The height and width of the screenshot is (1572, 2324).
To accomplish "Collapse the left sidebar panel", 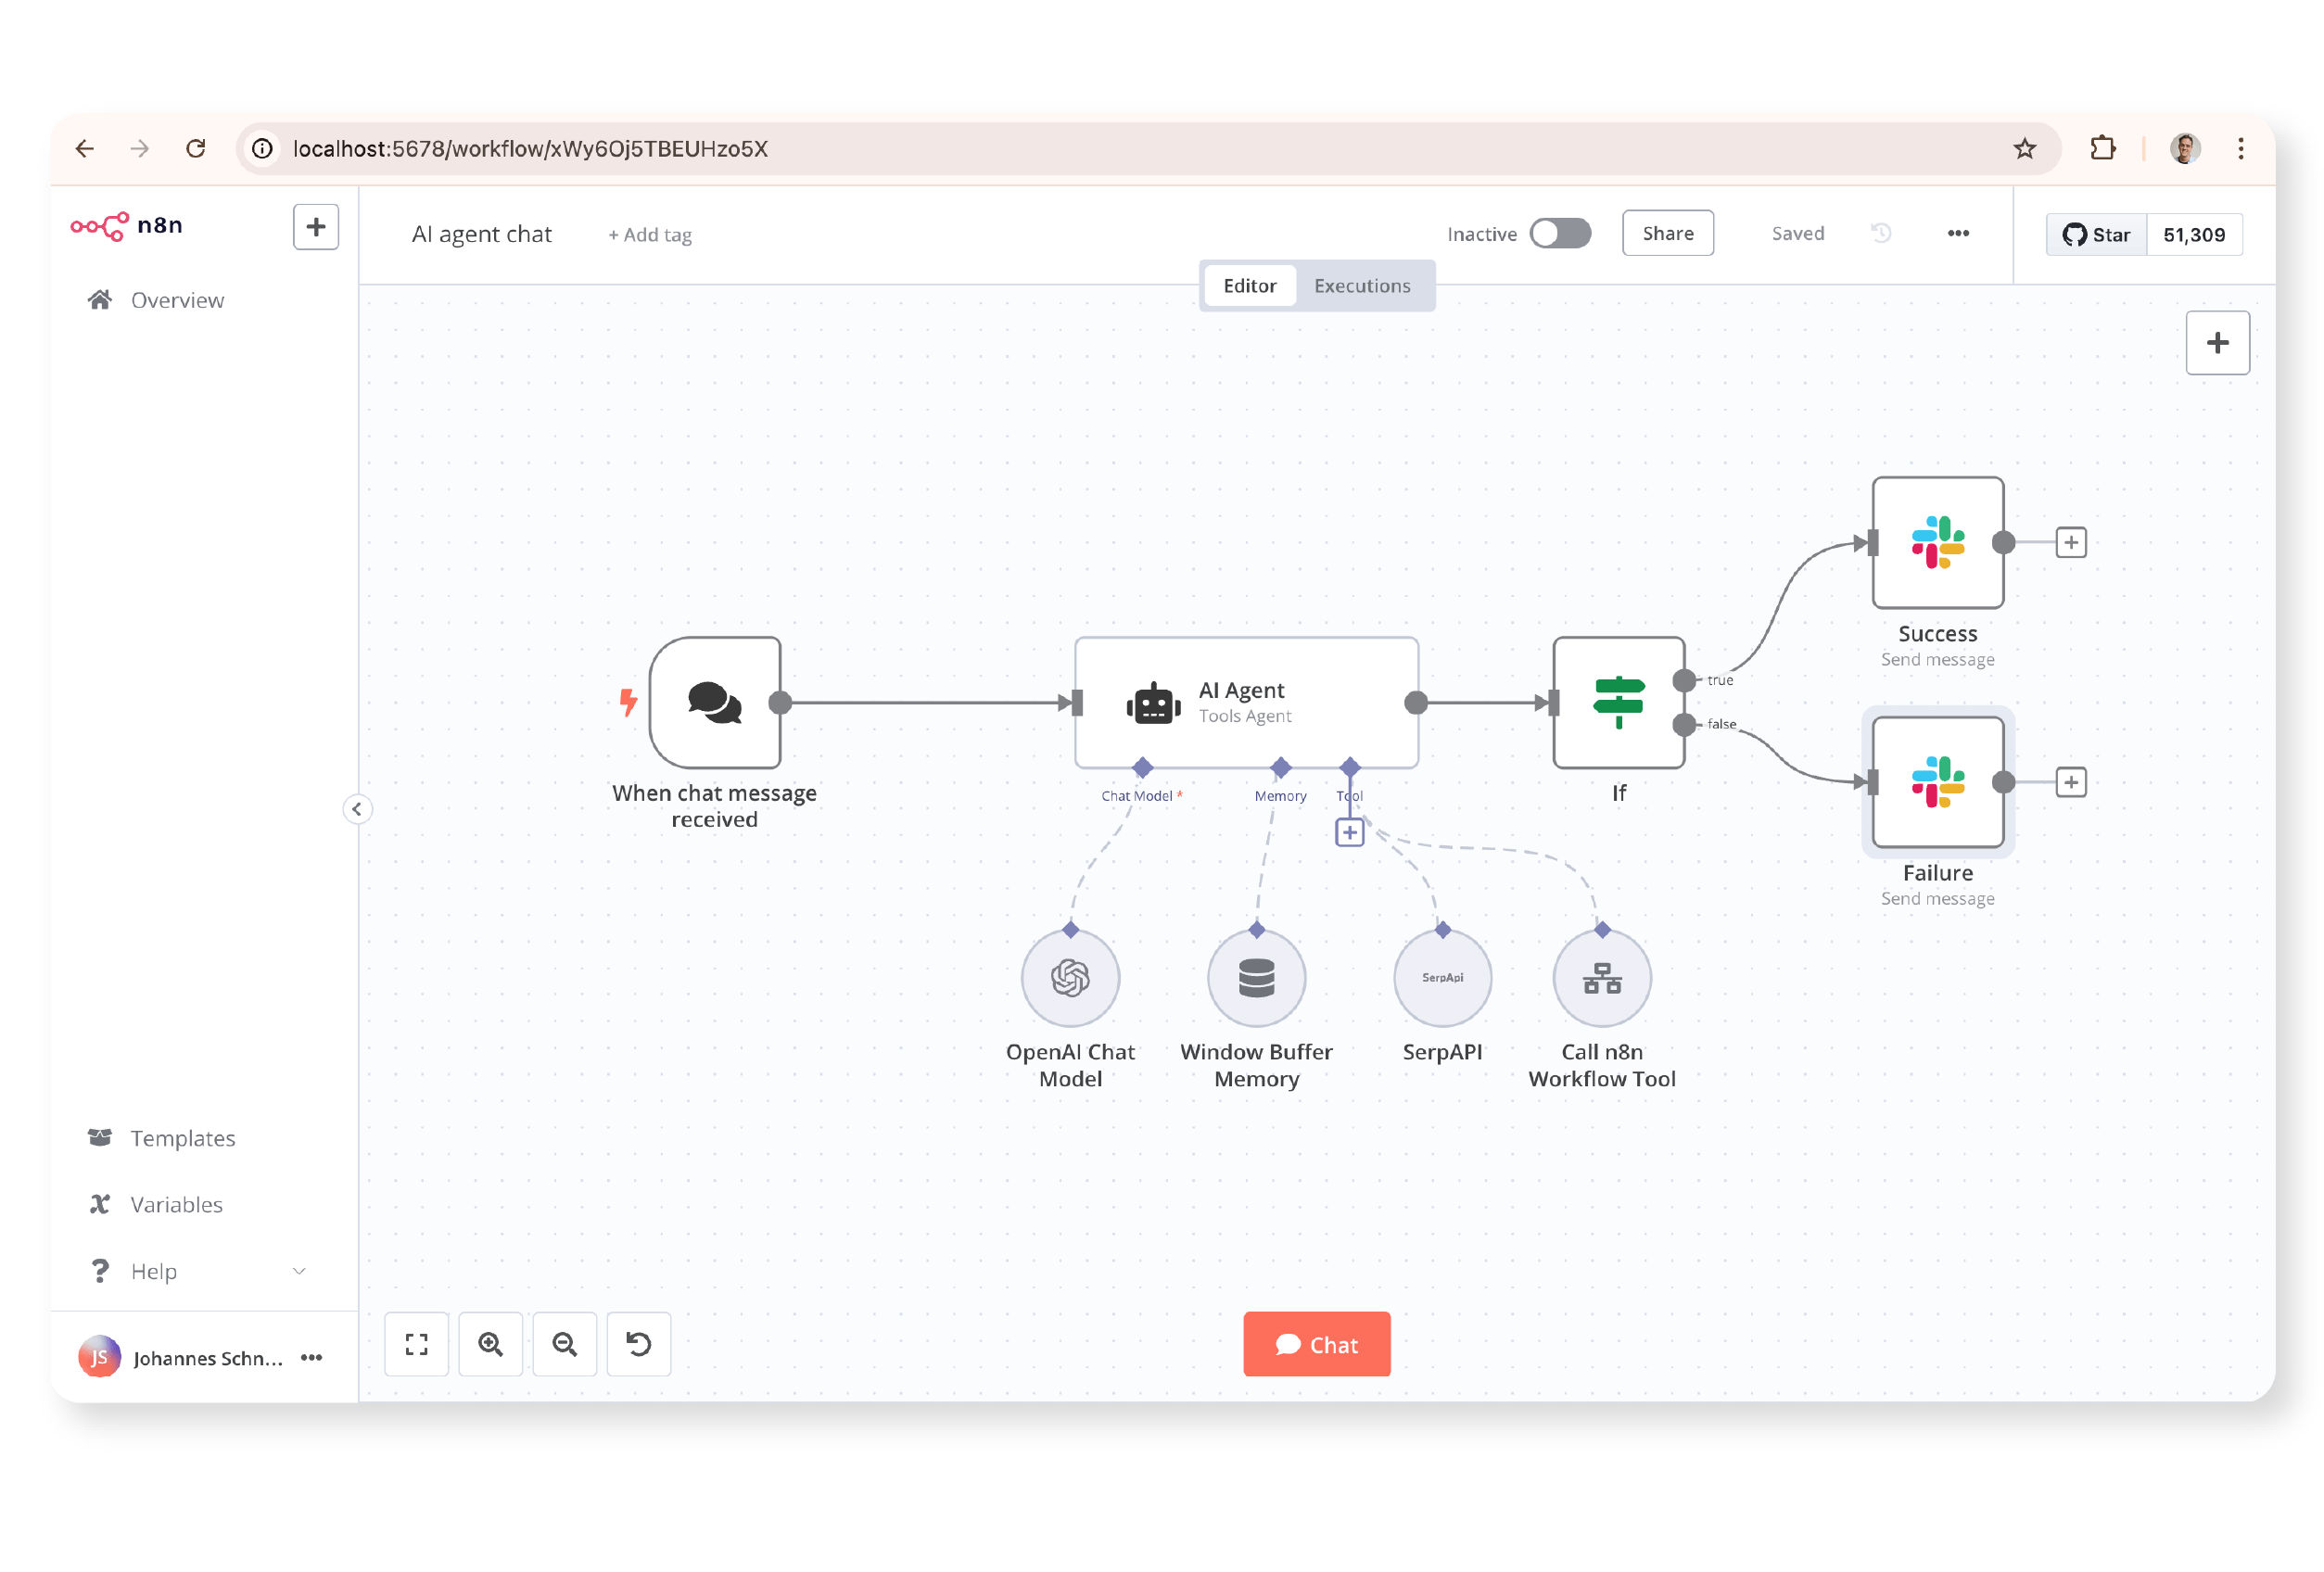I will click(x=357, y=808).
